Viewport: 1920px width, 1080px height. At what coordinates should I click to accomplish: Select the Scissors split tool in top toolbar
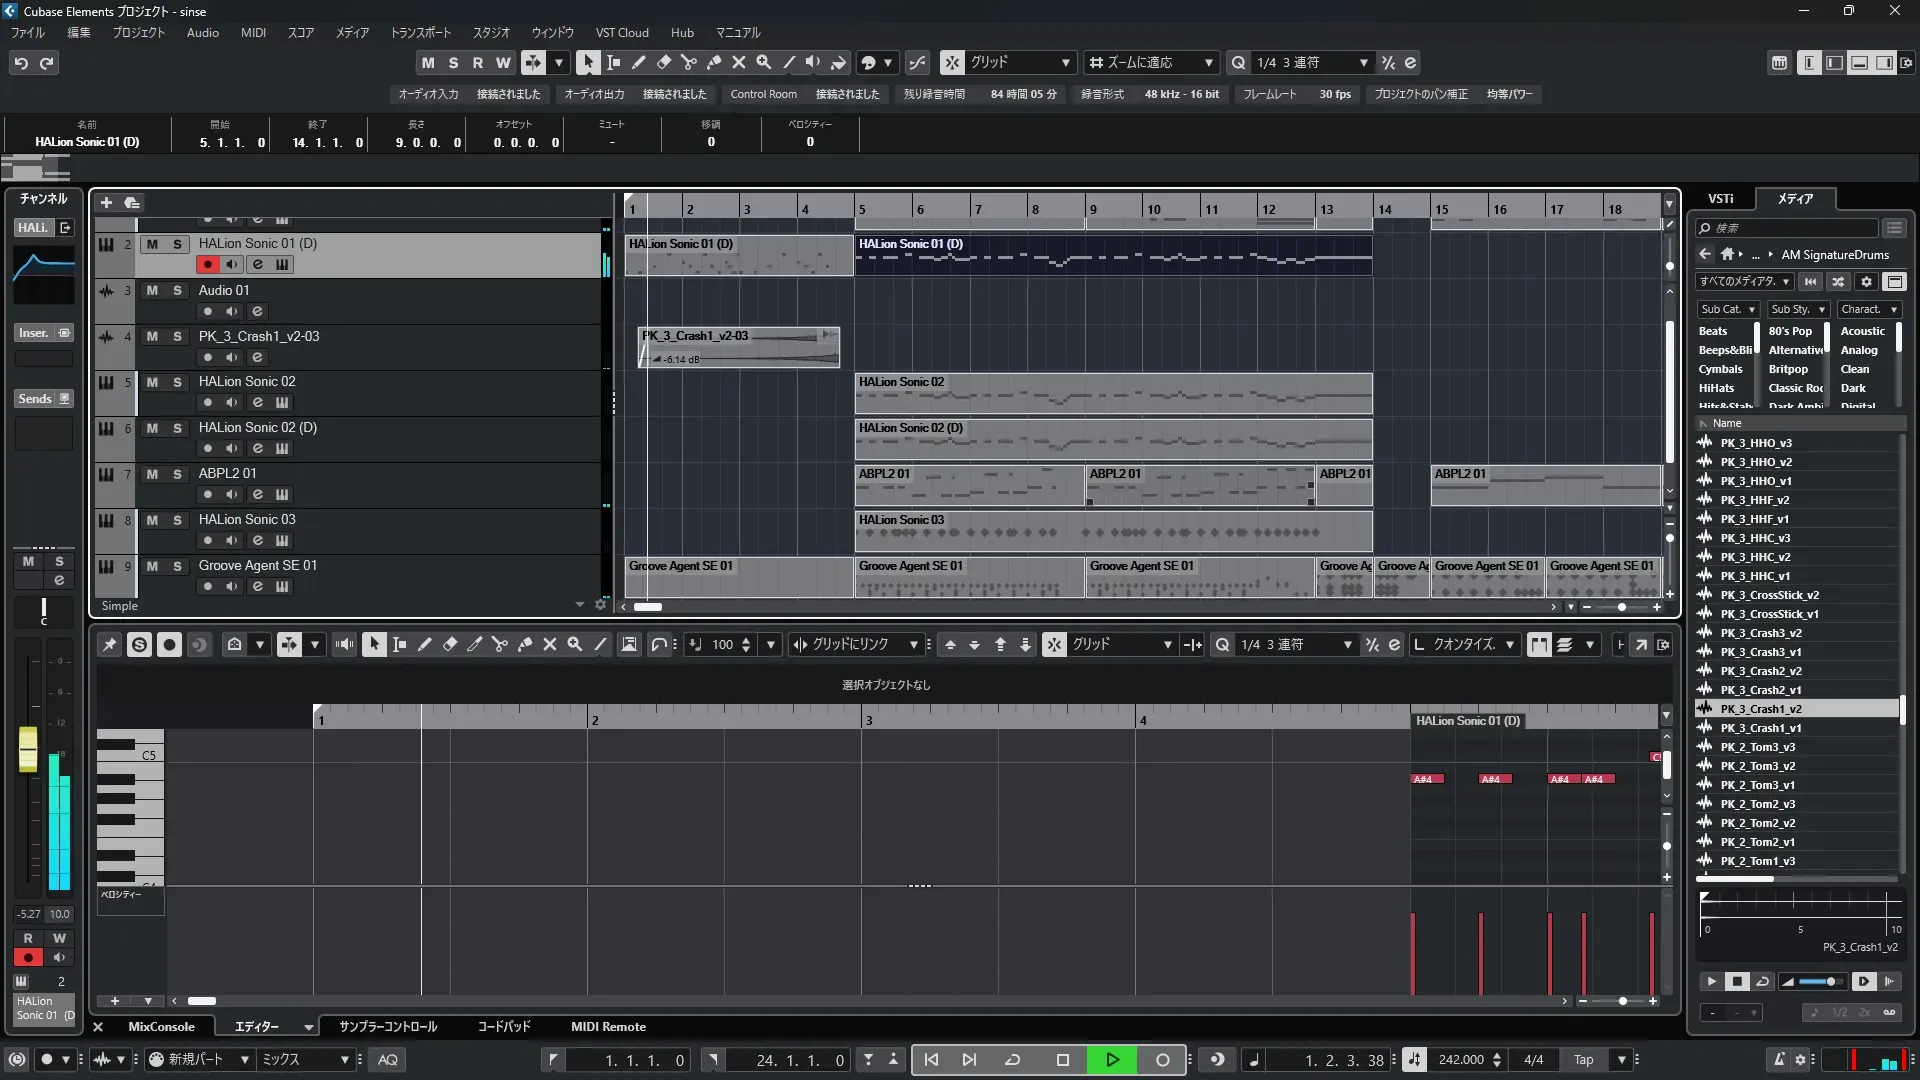tap(688, 62)
